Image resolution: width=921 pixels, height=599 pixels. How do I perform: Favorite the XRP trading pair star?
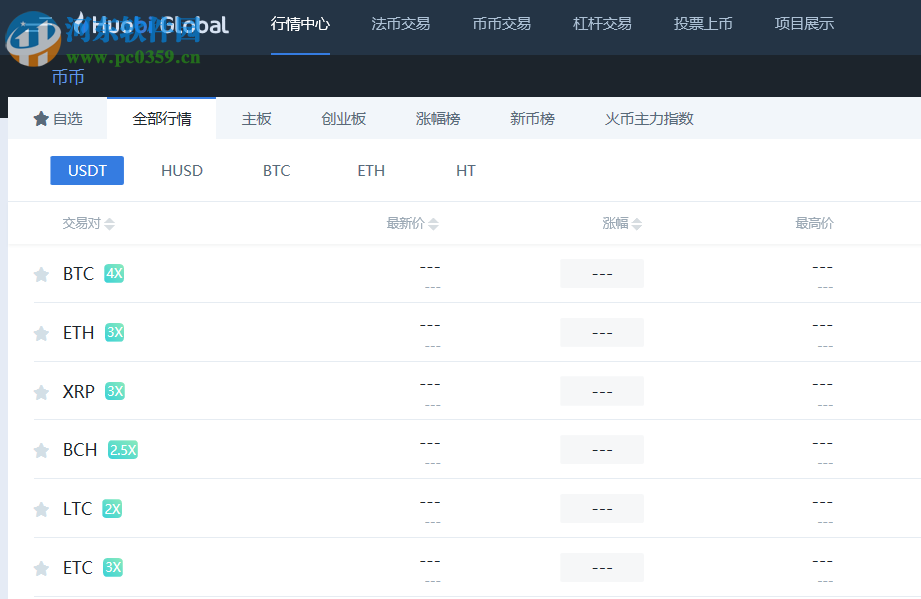tap(41, 391)
